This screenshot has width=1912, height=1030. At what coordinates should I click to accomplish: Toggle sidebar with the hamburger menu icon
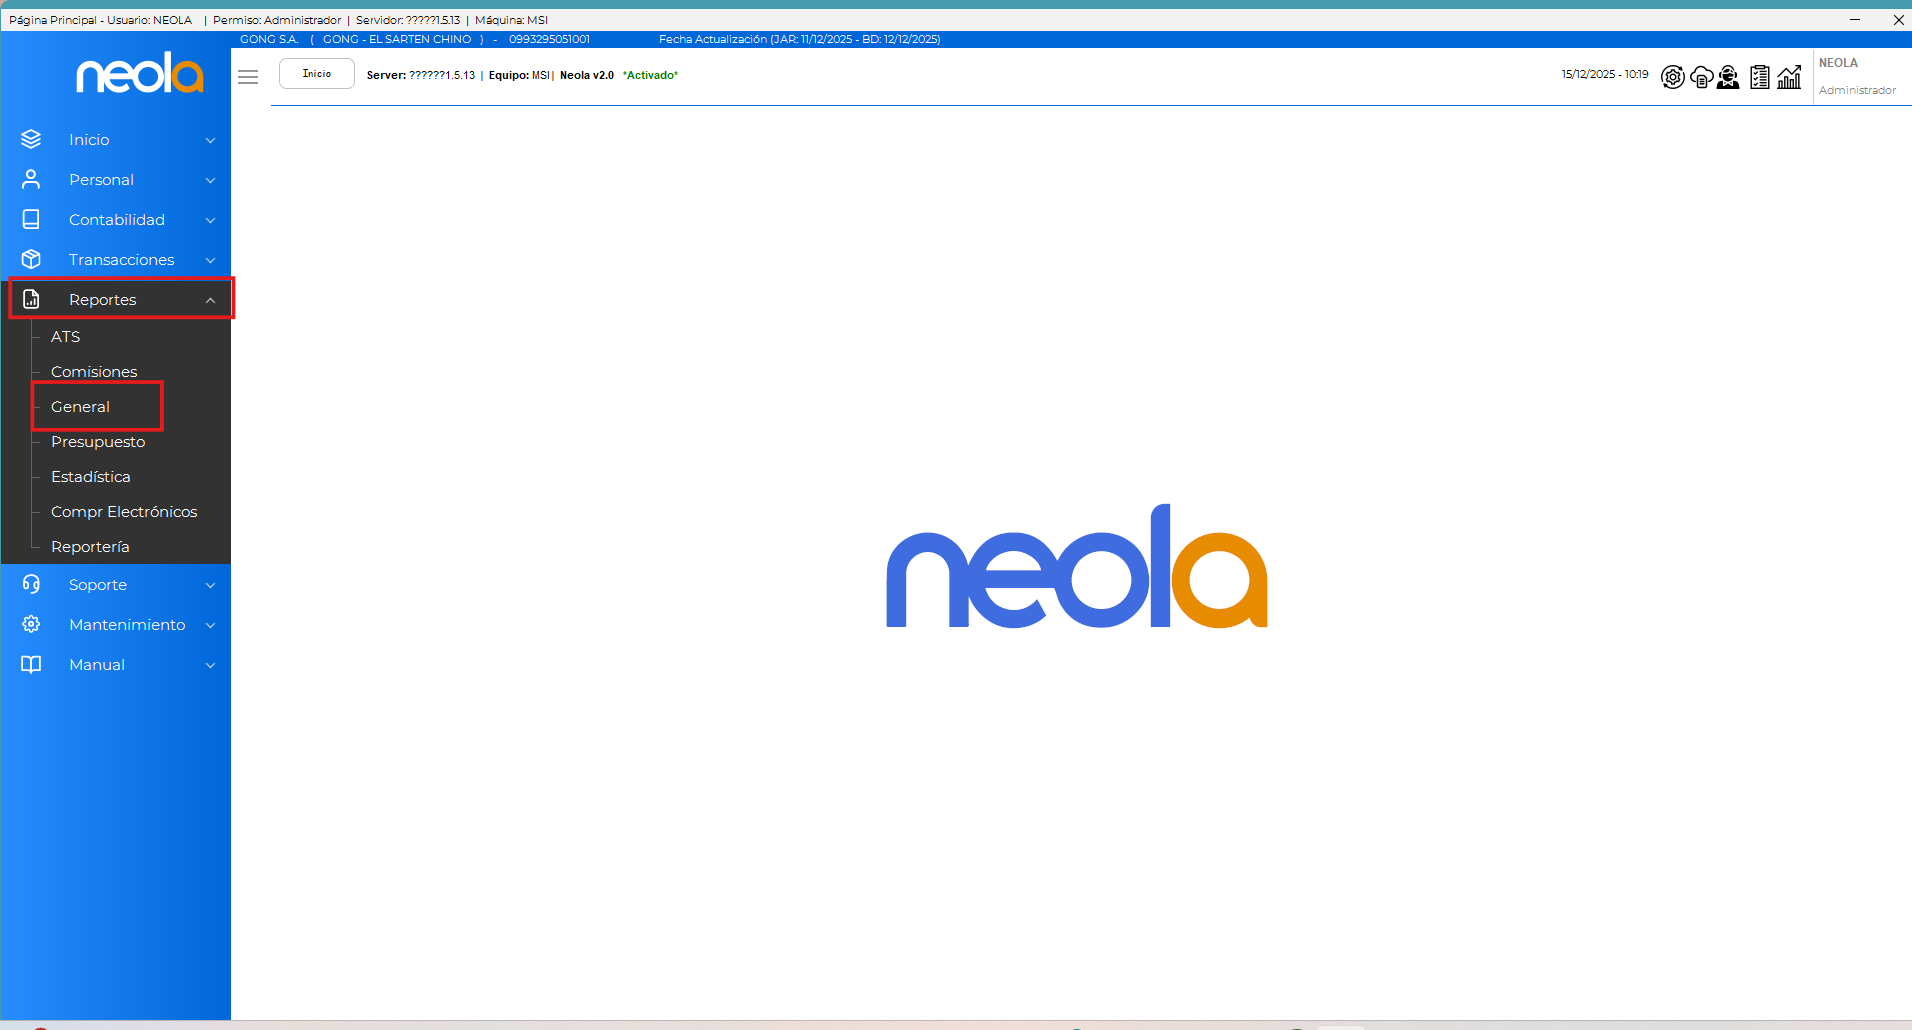(248, 77)
